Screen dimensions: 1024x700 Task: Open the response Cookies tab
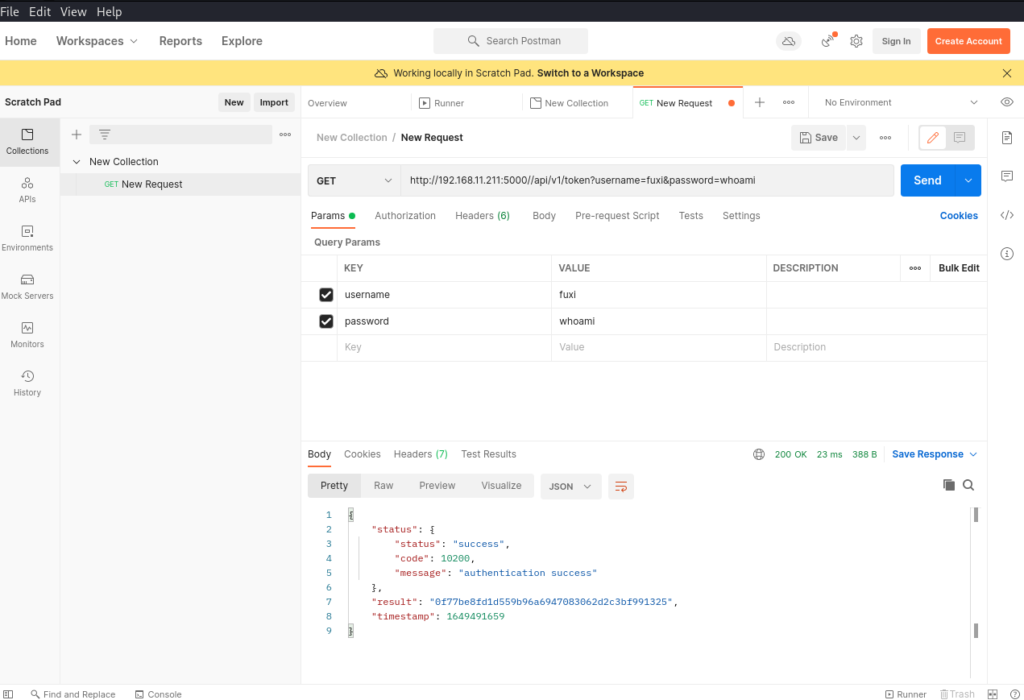[x=362, y=454]
